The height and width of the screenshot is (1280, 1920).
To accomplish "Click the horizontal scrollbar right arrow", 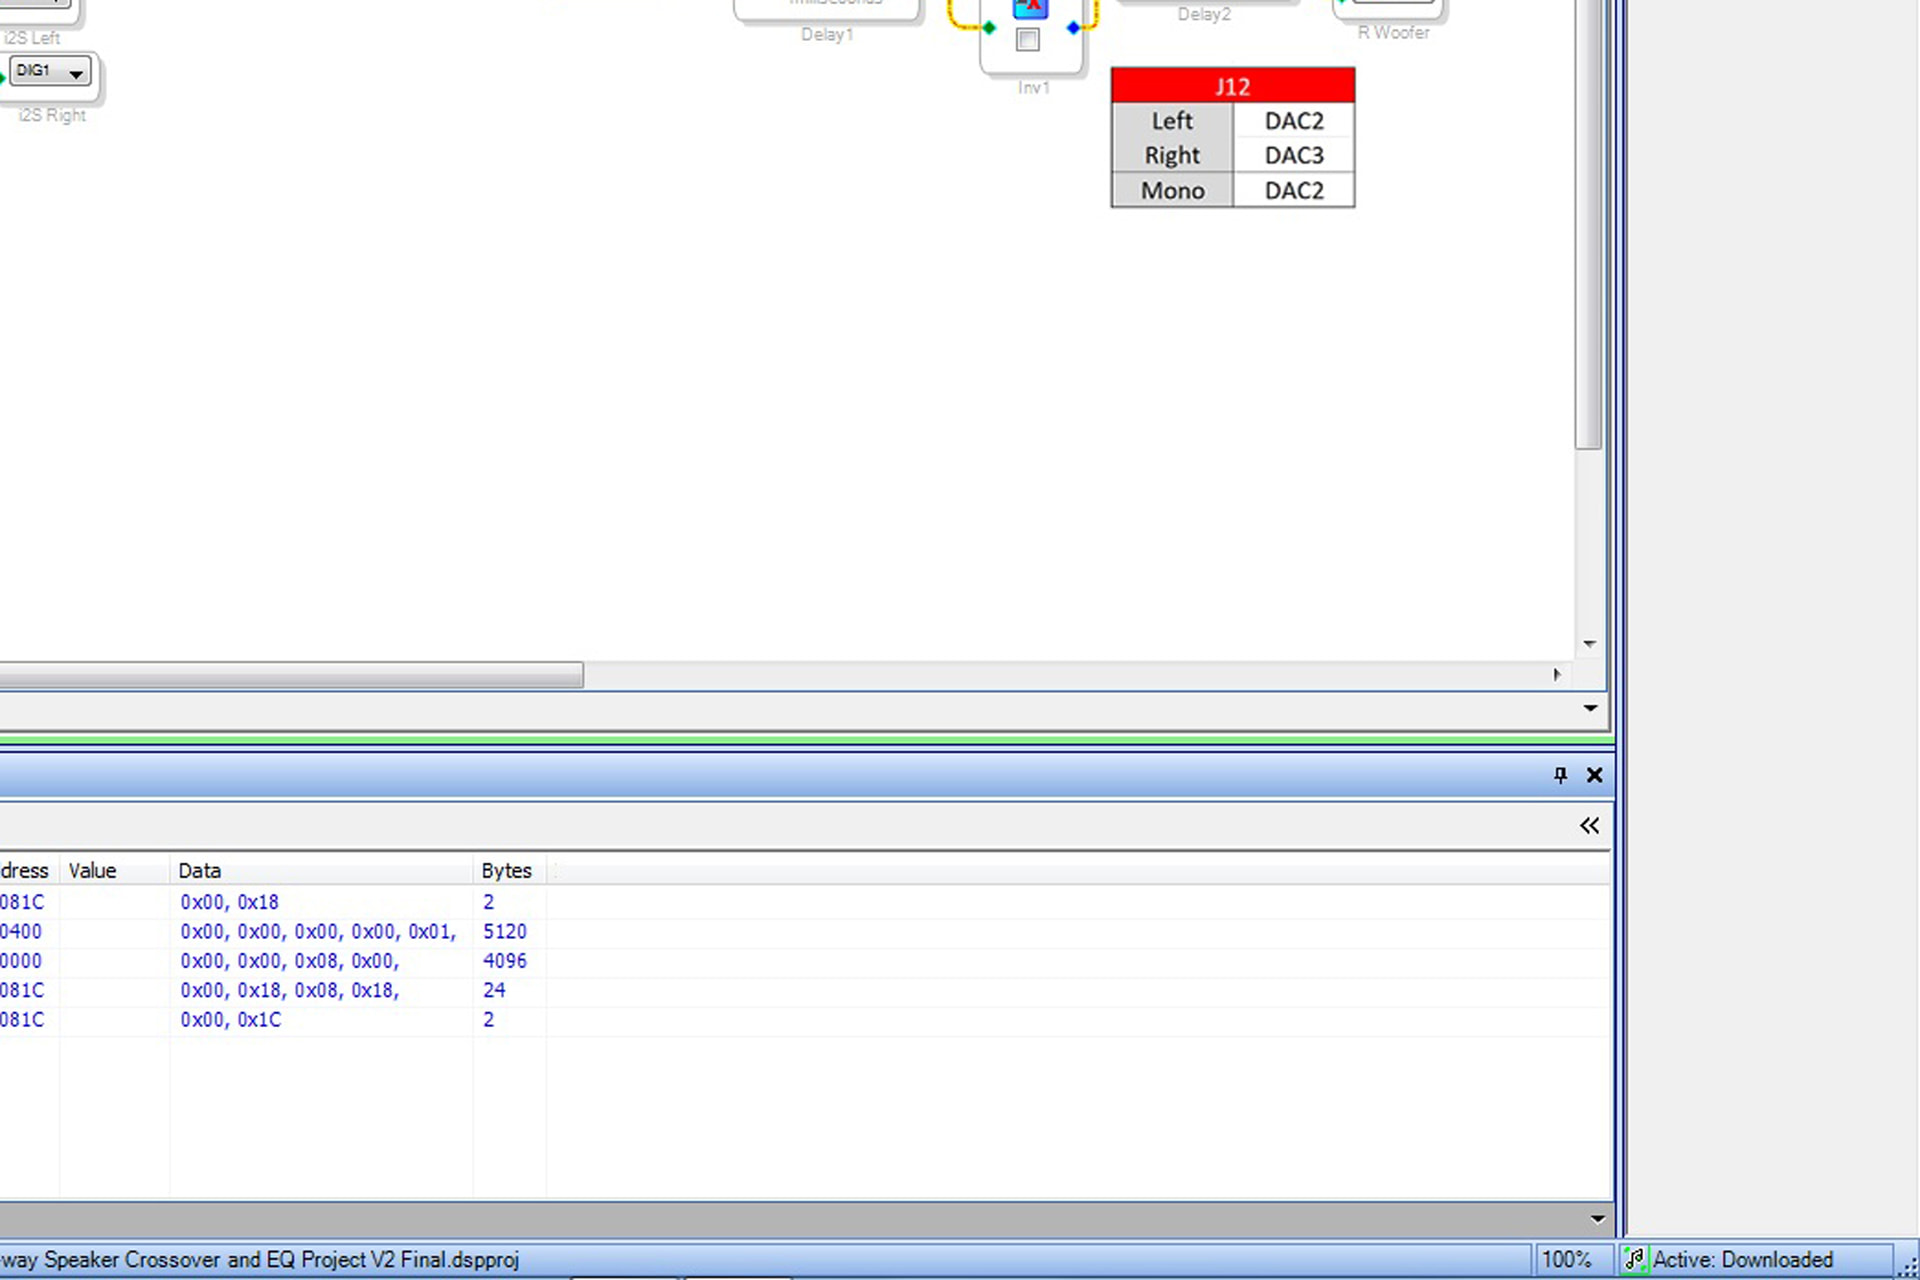I will point(1557,675).
